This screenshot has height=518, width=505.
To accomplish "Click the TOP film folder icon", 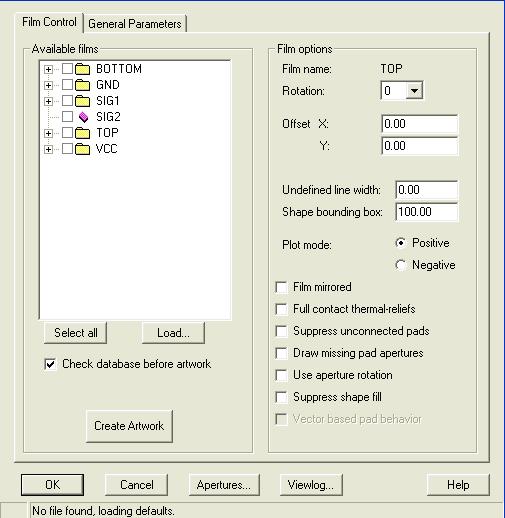I will 82,133.
